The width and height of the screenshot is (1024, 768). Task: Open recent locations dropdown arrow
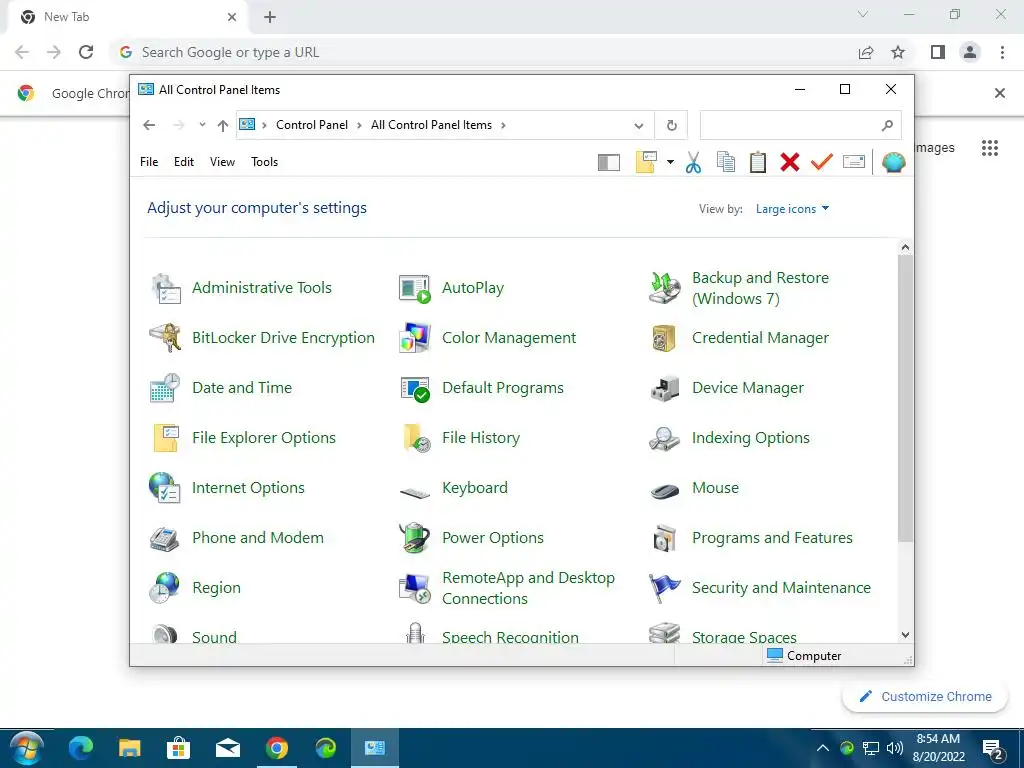[202, 125]
